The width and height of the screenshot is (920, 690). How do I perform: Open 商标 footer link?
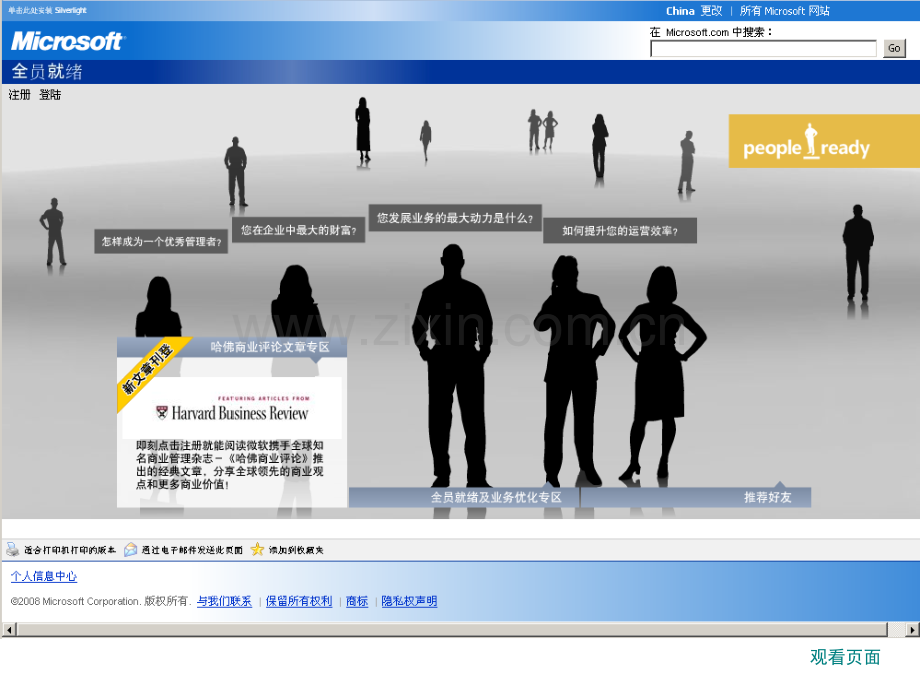coord(357,601)
